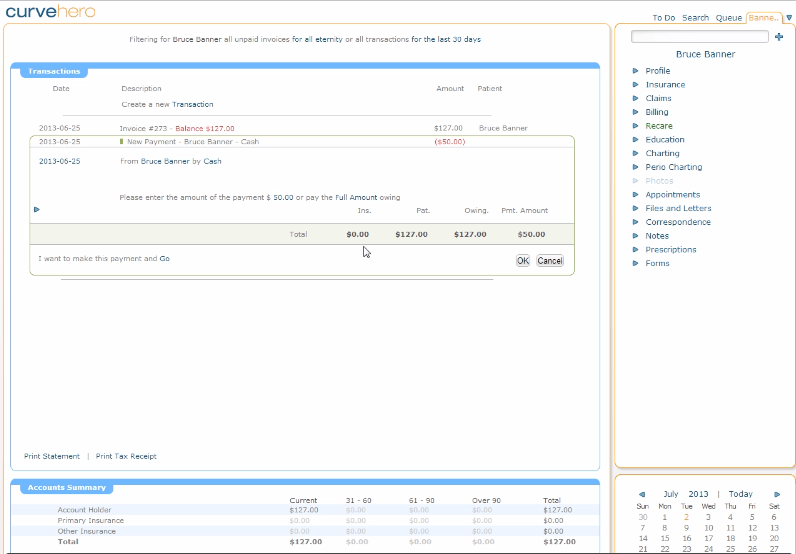The height and width of the screenshot is (554, 796).
Task: Open Insurance section
Action: click(x=665, y=84)
